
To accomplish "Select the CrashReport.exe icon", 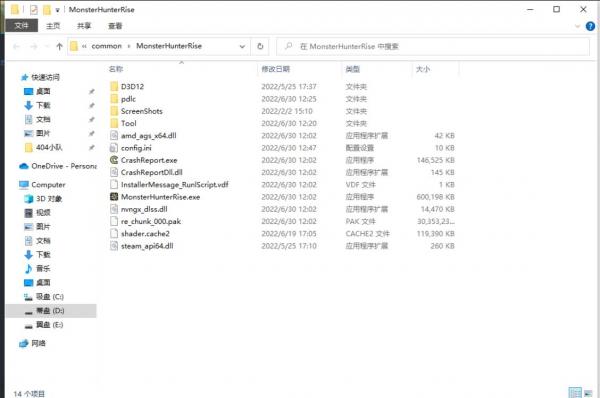I will [x=114, y=160].
